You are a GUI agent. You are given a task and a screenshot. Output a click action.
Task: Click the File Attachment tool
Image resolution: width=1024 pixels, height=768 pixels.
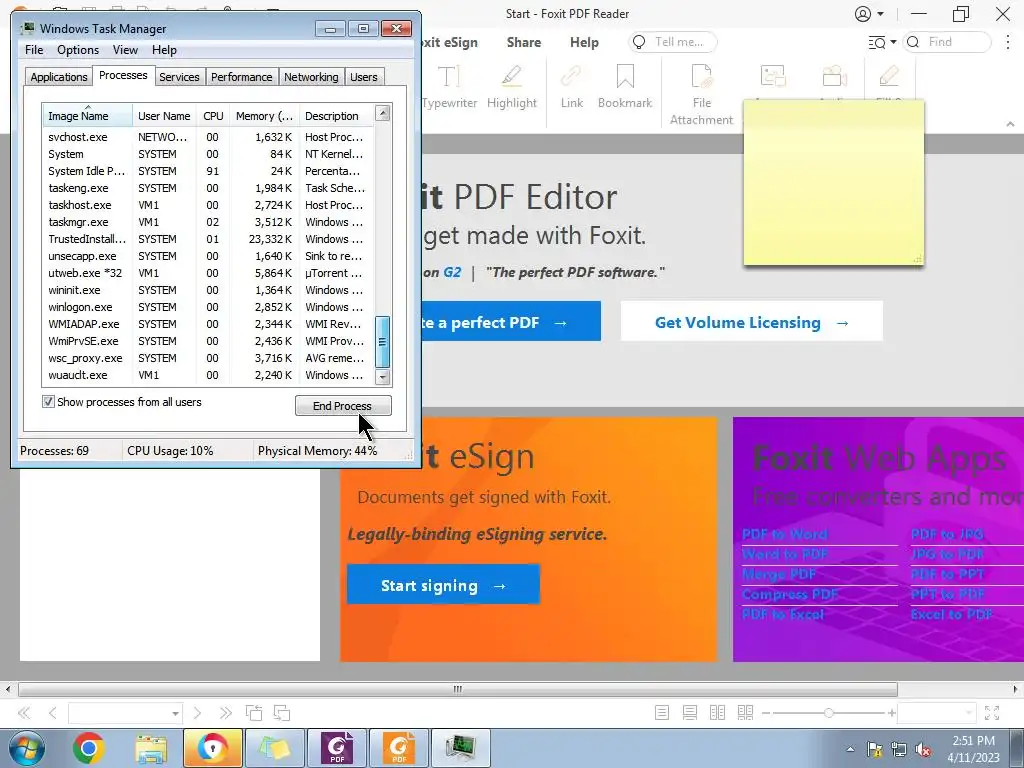tap(701, 95)
